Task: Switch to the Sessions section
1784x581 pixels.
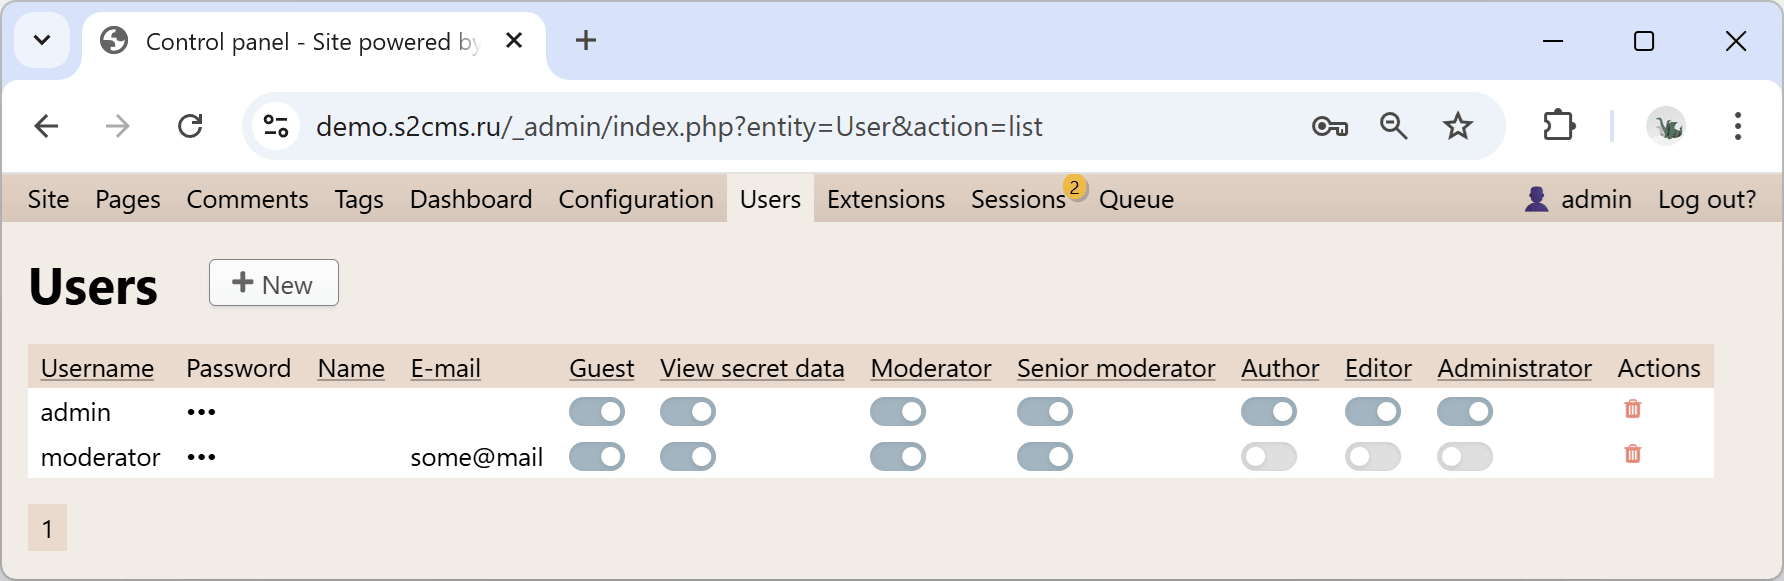Action: [x=1018, y=199]
